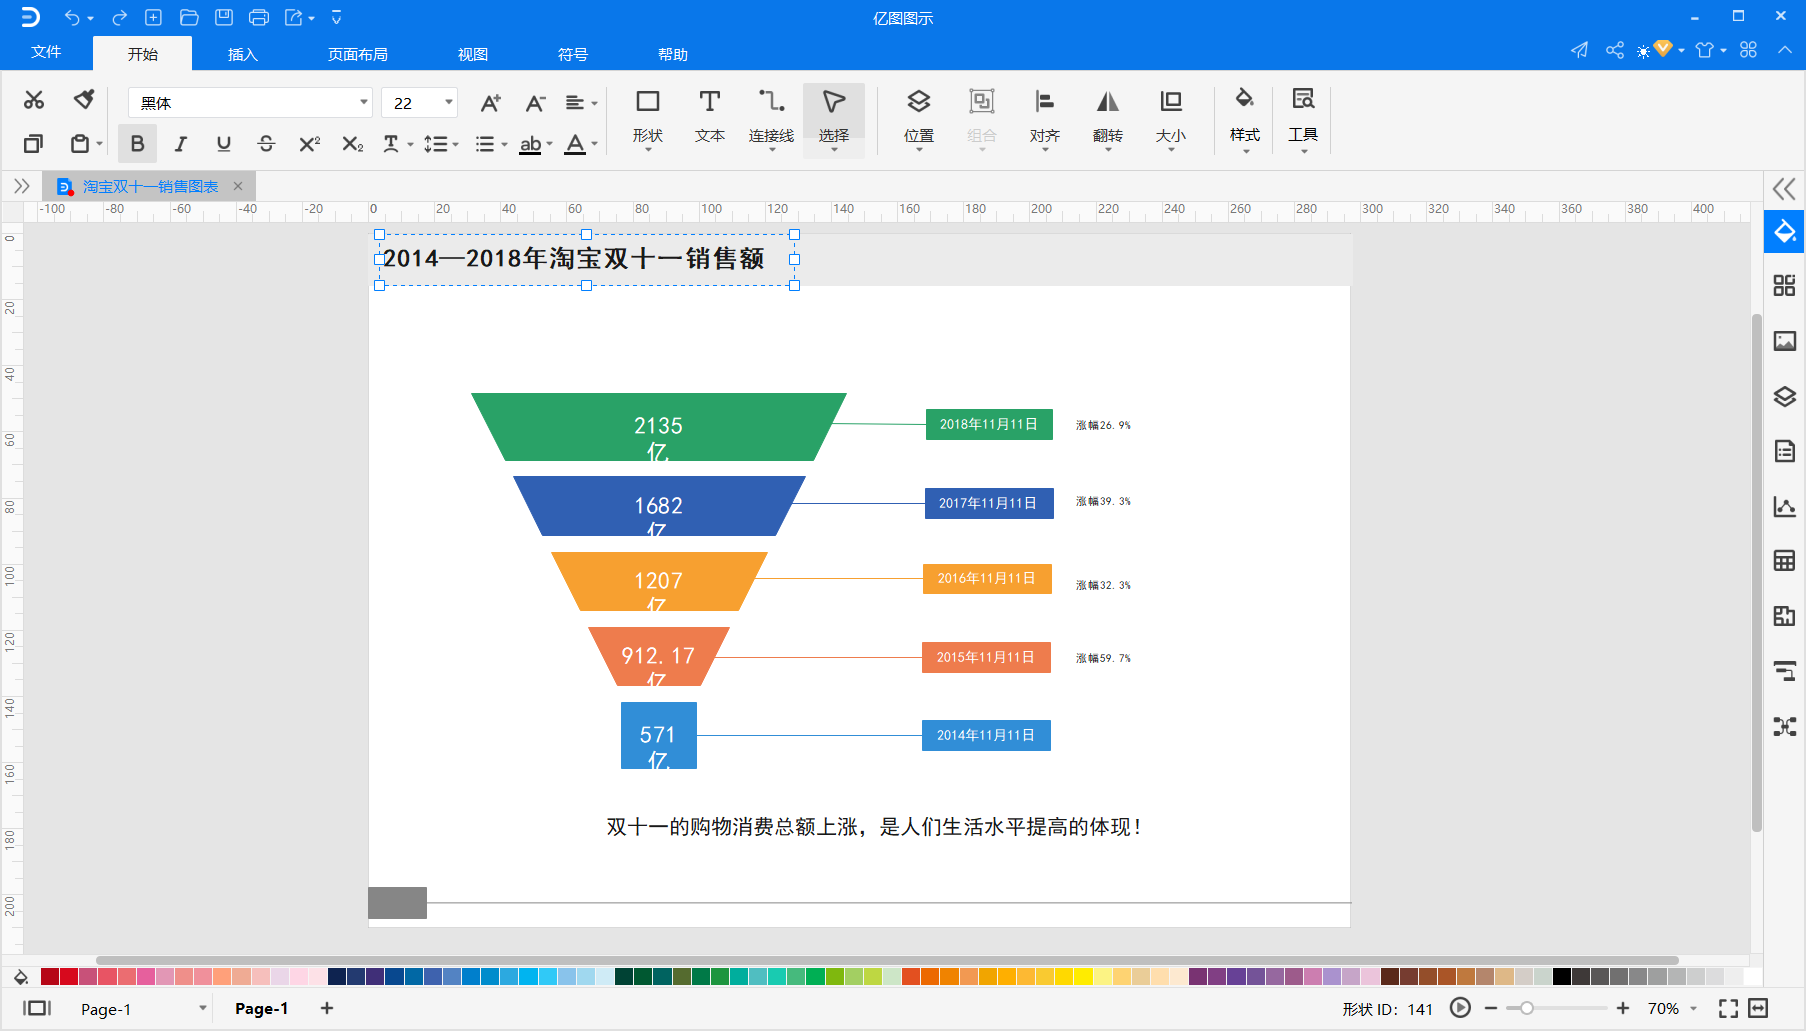Add a new page with plus button
The image size is (1806, 1031).
pyautogui.click(x=327, y=1008)
